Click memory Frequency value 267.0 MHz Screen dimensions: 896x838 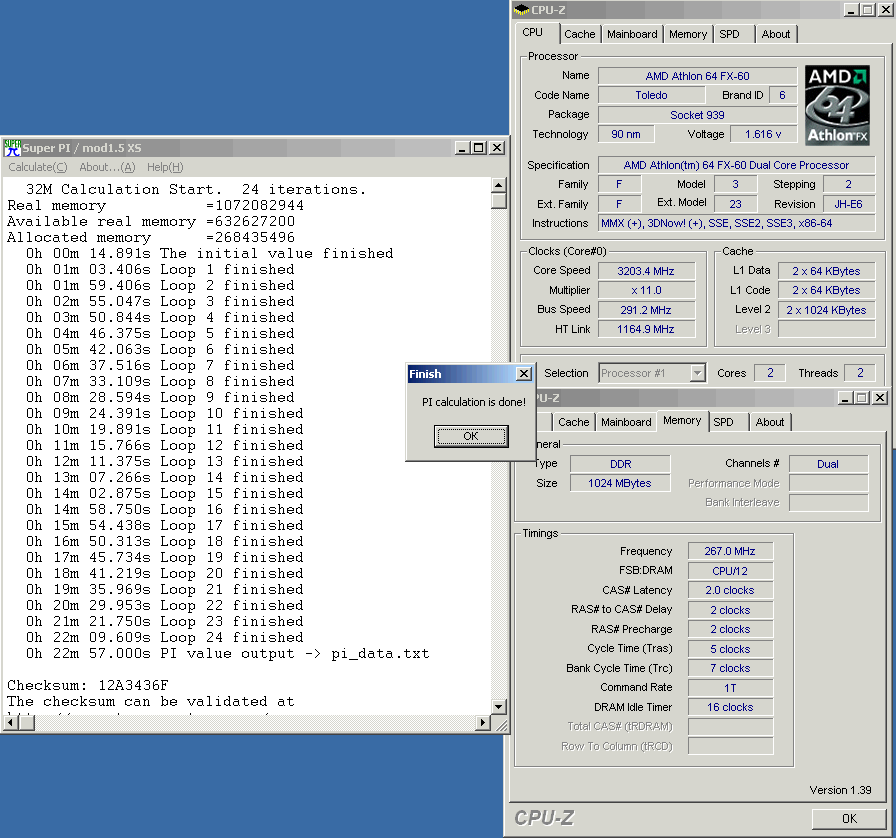[730, 551]
